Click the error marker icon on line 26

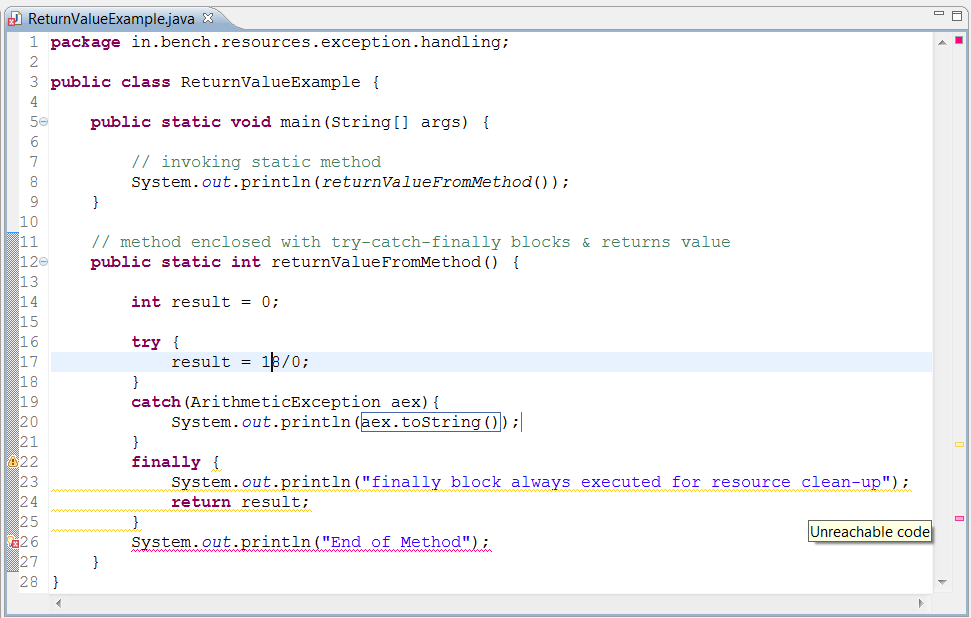pyautogui.click(x=13, y=542)
